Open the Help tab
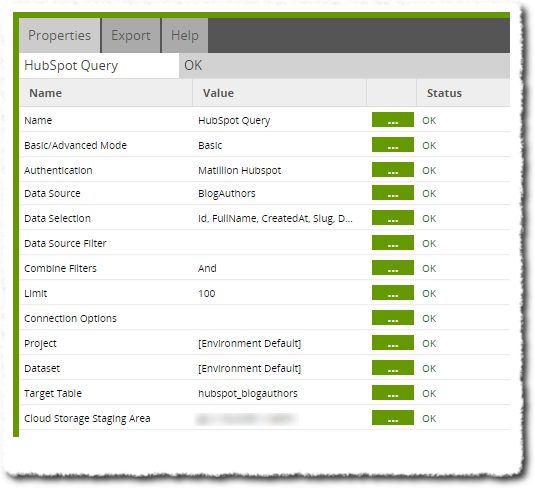Image resolution: width=535 pixels, height=488 pixels. click(x=185, y=35)
